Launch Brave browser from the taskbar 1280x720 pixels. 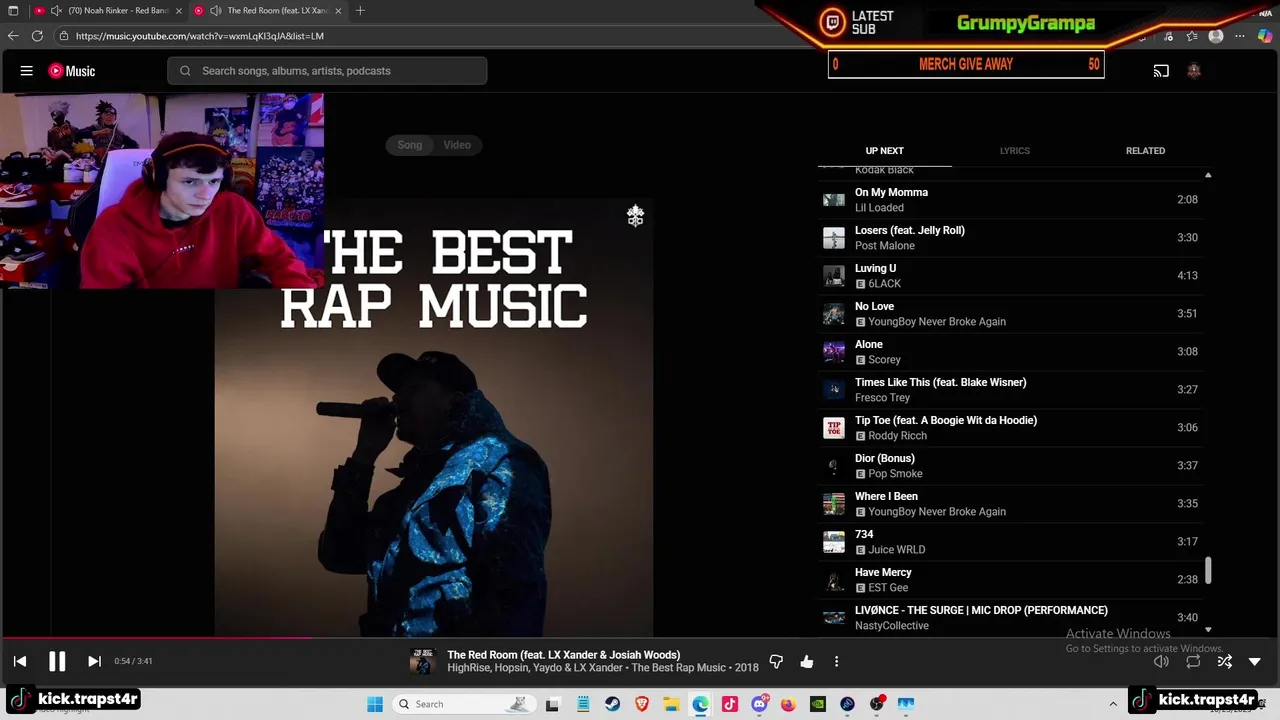click(641, 704)
